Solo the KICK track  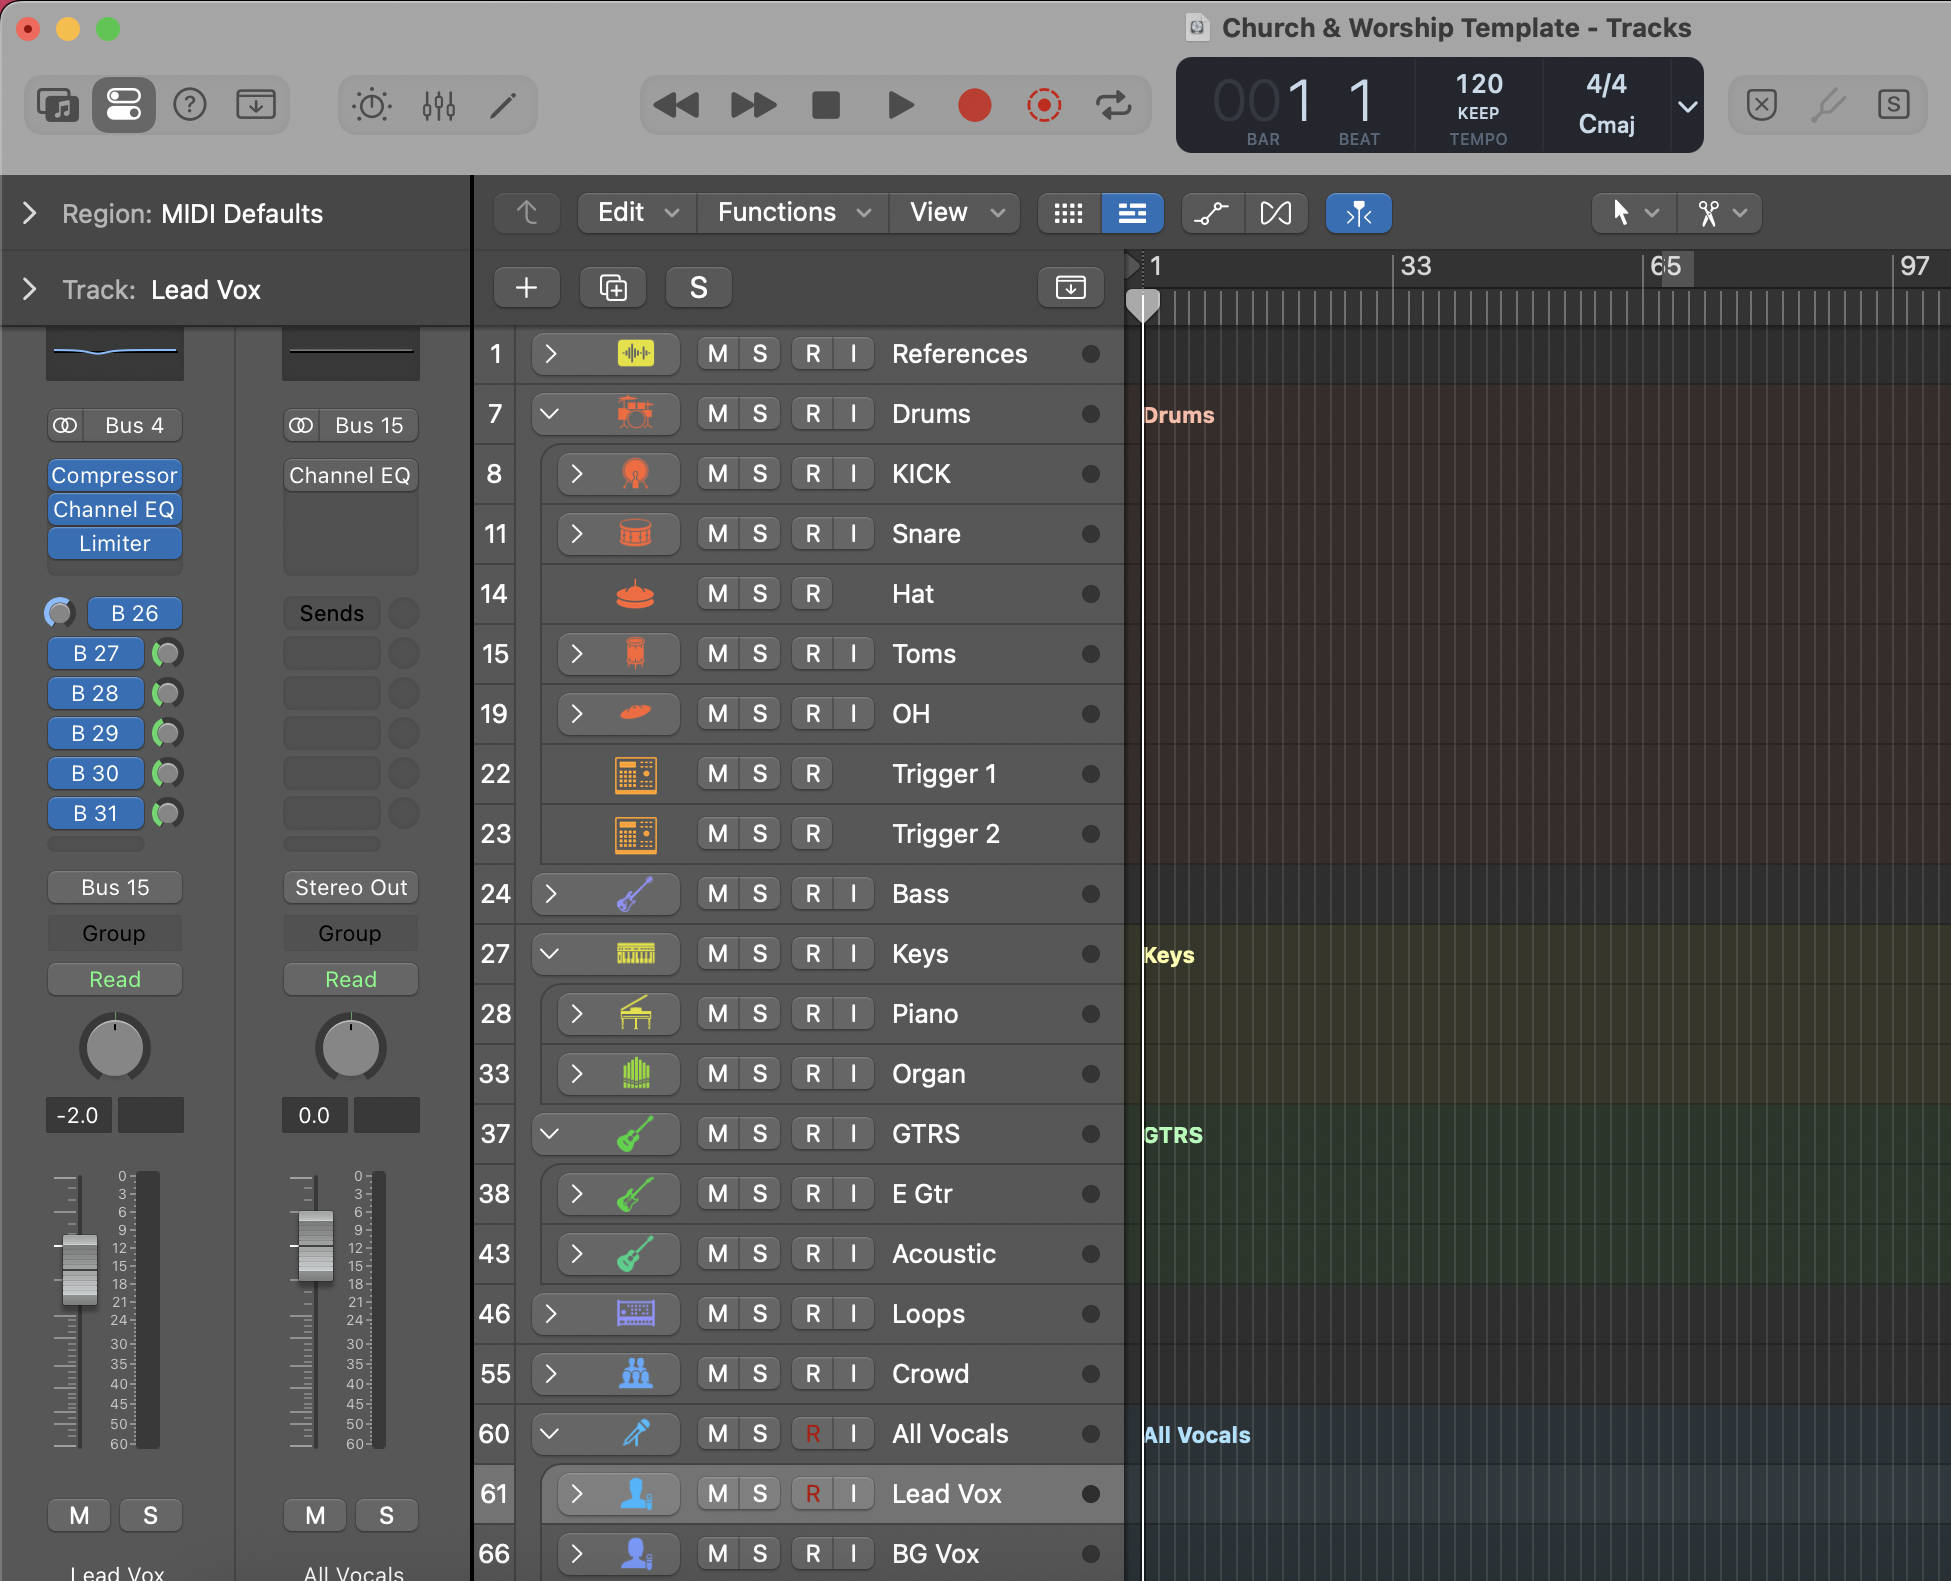(760, 474)
